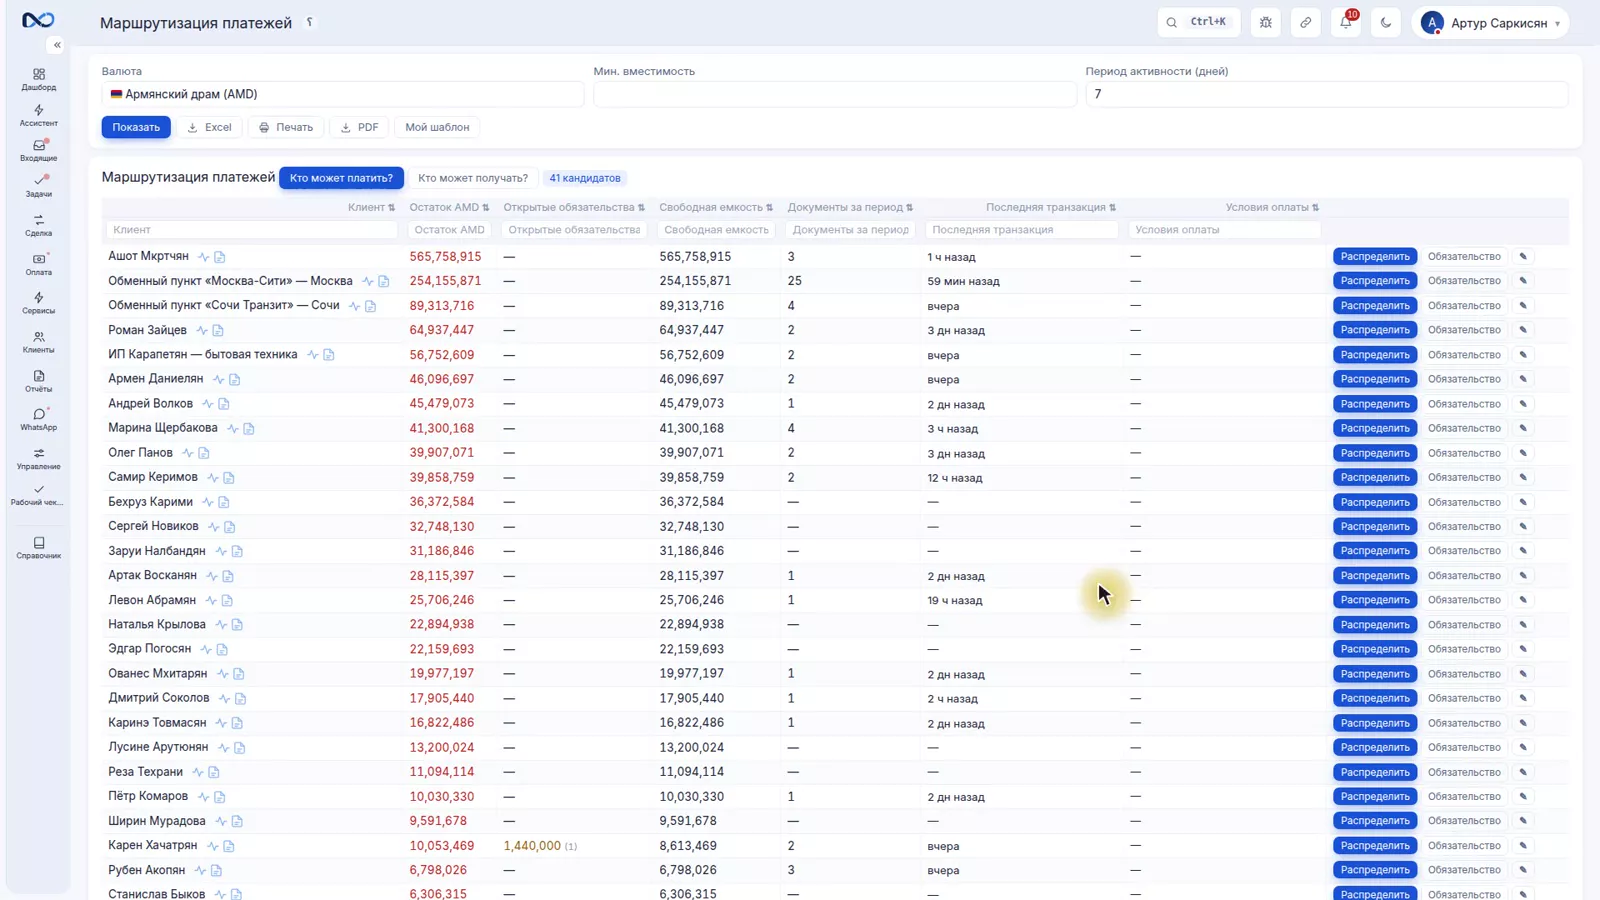The height and width of the screenshot is (900, 1600).
Task: Open the Дашборд sidebar icon
Action: 38,79
